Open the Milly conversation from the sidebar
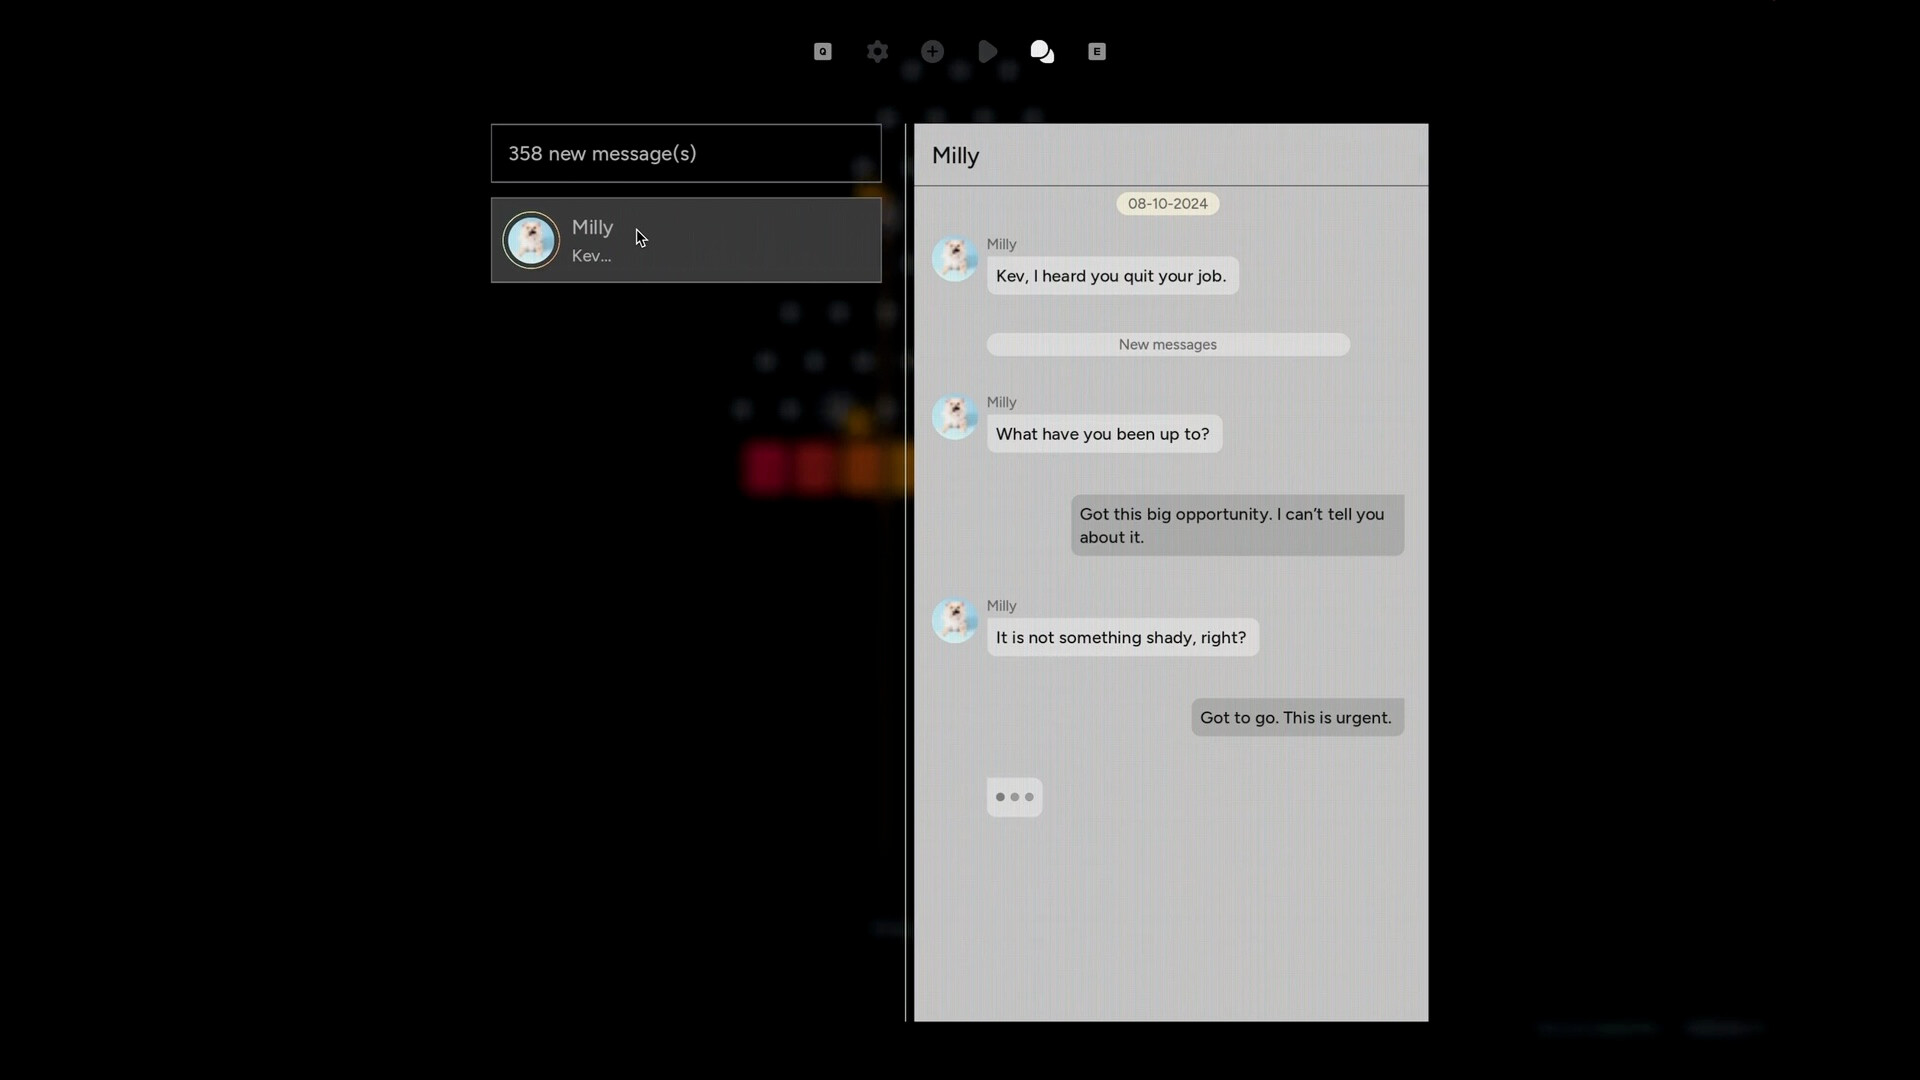This screenshot has height=1080, width=1920. click(686, 240)
